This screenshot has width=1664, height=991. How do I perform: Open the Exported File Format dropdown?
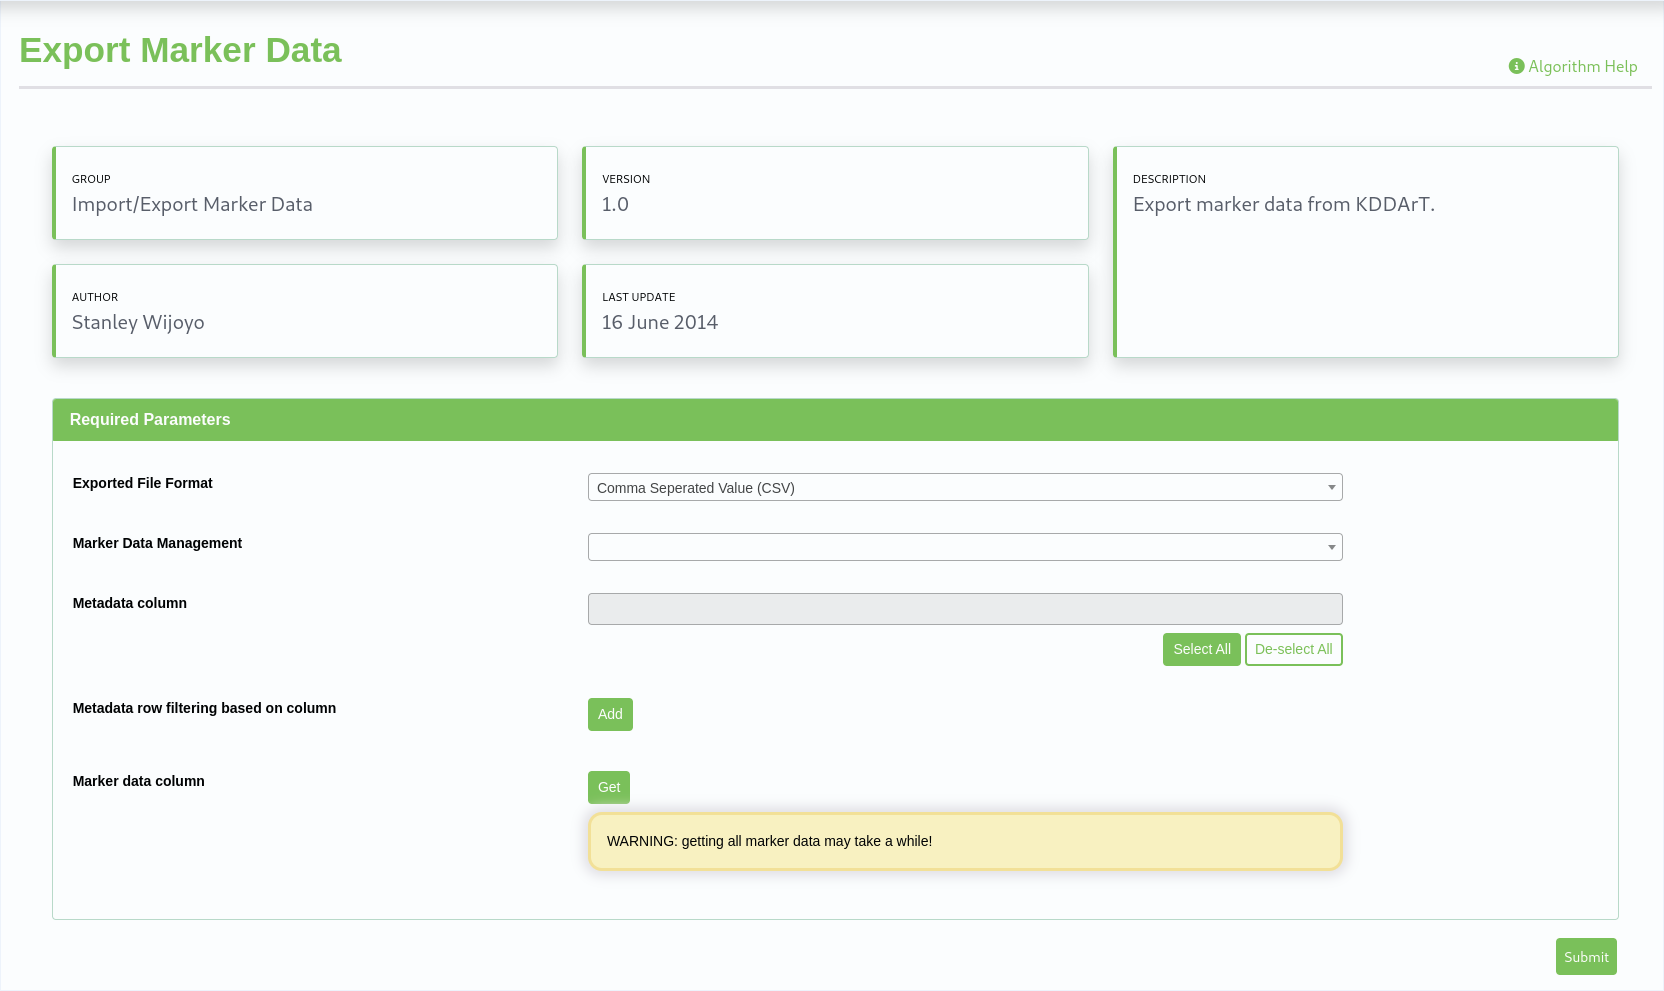964,487
